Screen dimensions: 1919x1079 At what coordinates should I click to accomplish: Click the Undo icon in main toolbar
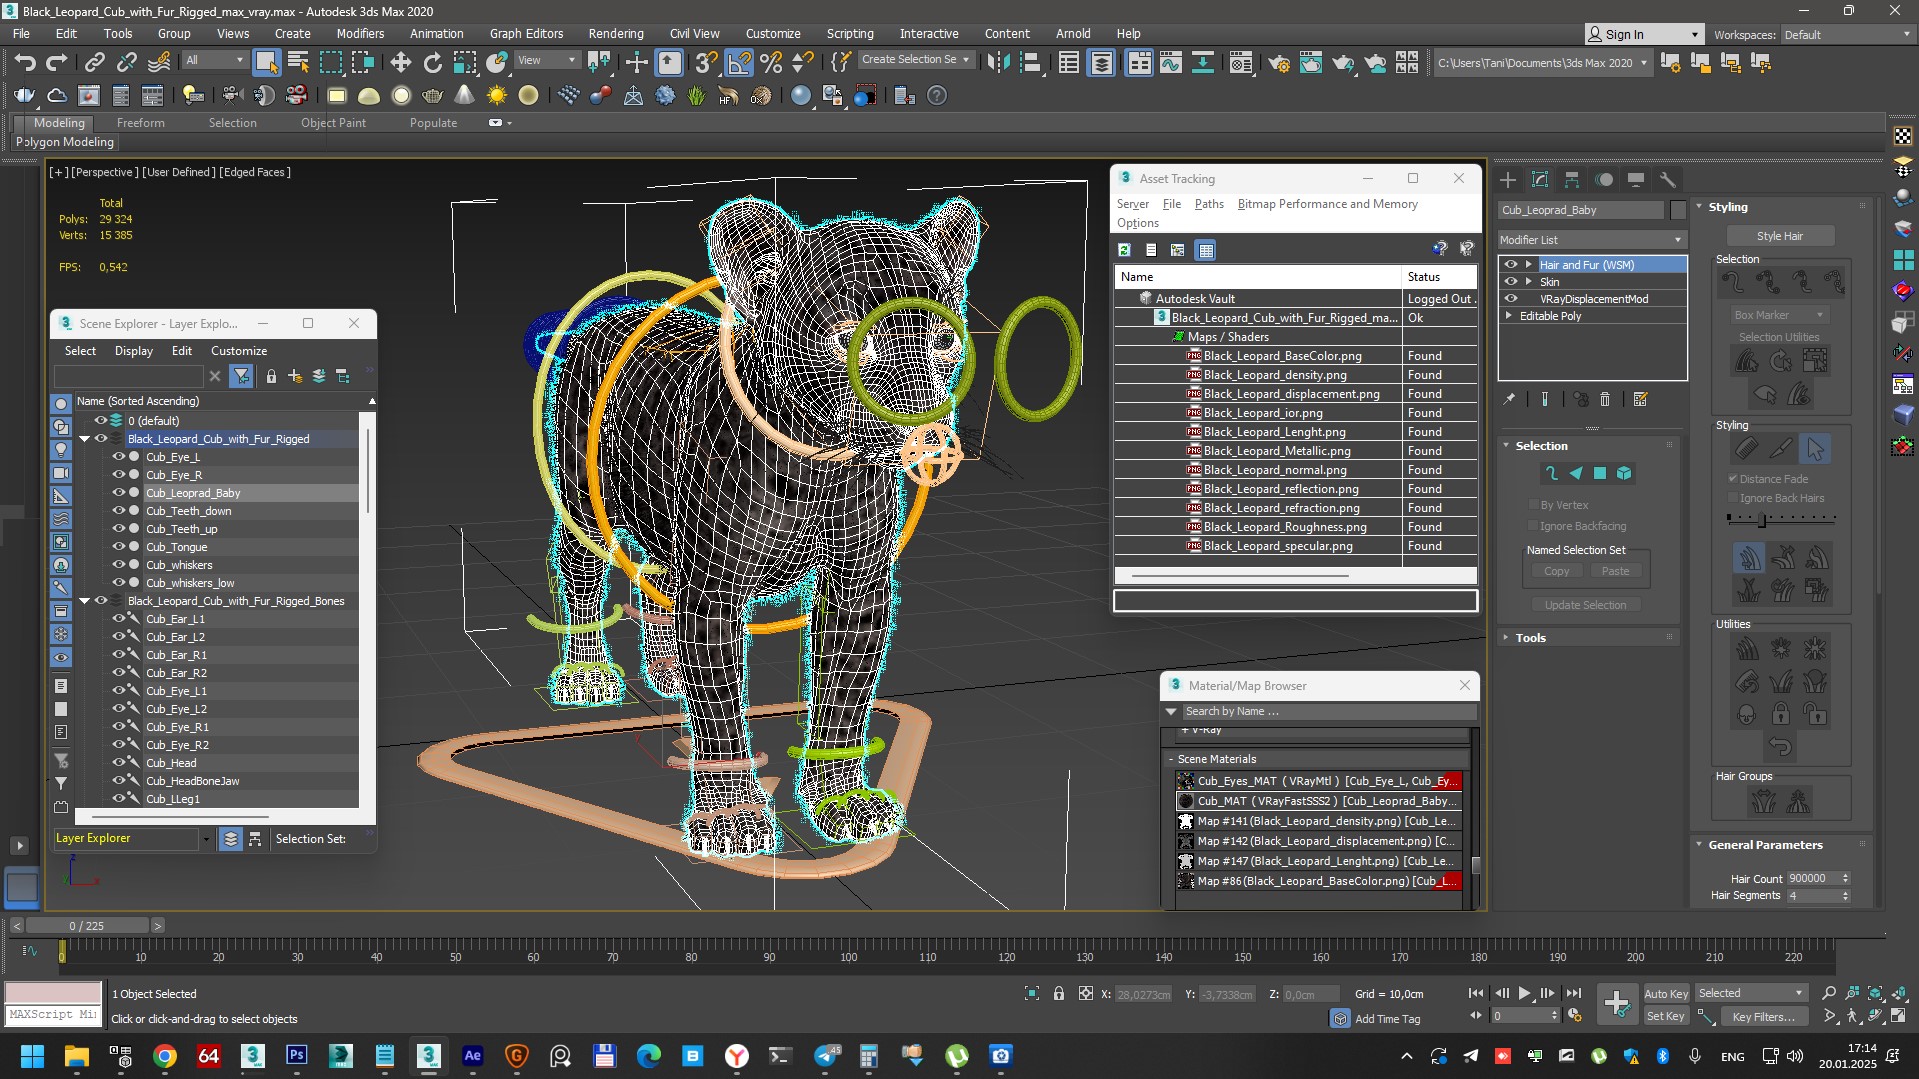pos(24,63)
